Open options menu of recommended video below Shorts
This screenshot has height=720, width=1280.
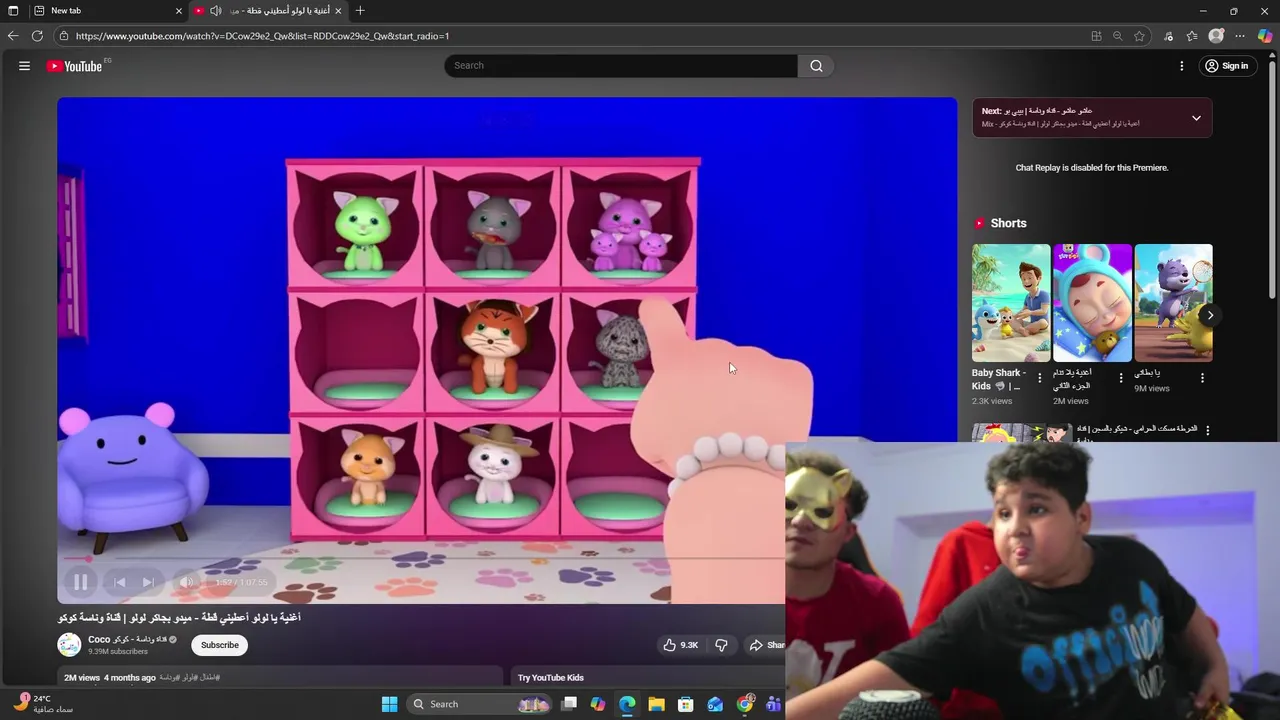1207,430
